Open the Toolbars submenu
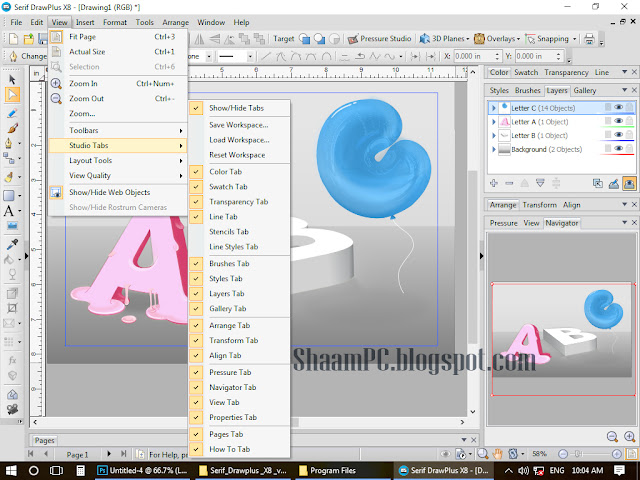The image size is (640, 480). pos(118,131)
